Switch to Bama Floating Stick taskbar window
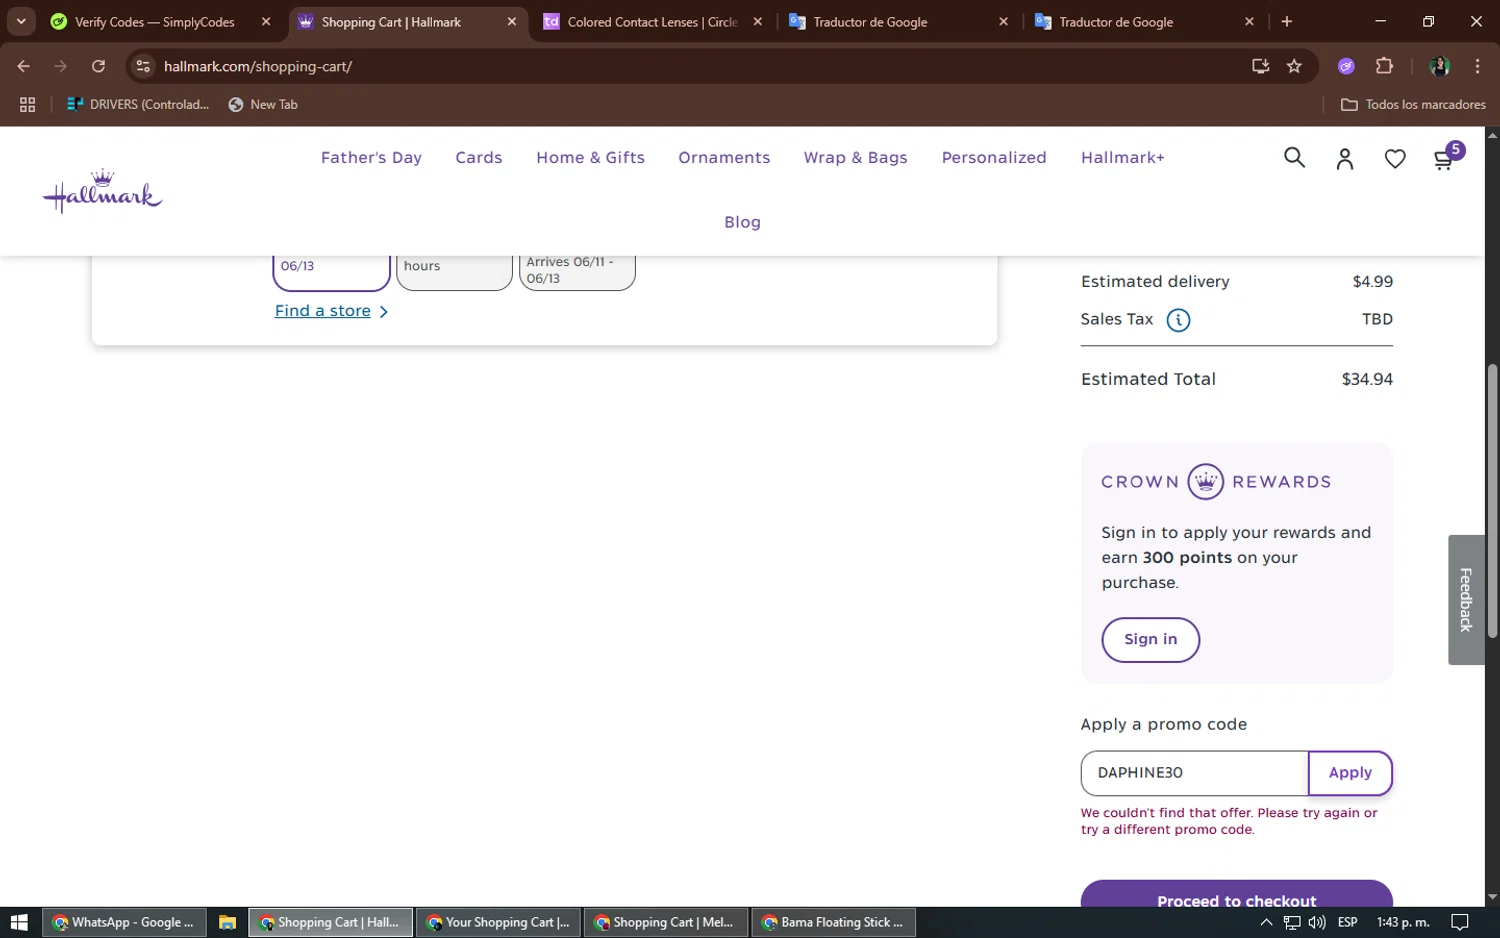 [x=833, y=922]
